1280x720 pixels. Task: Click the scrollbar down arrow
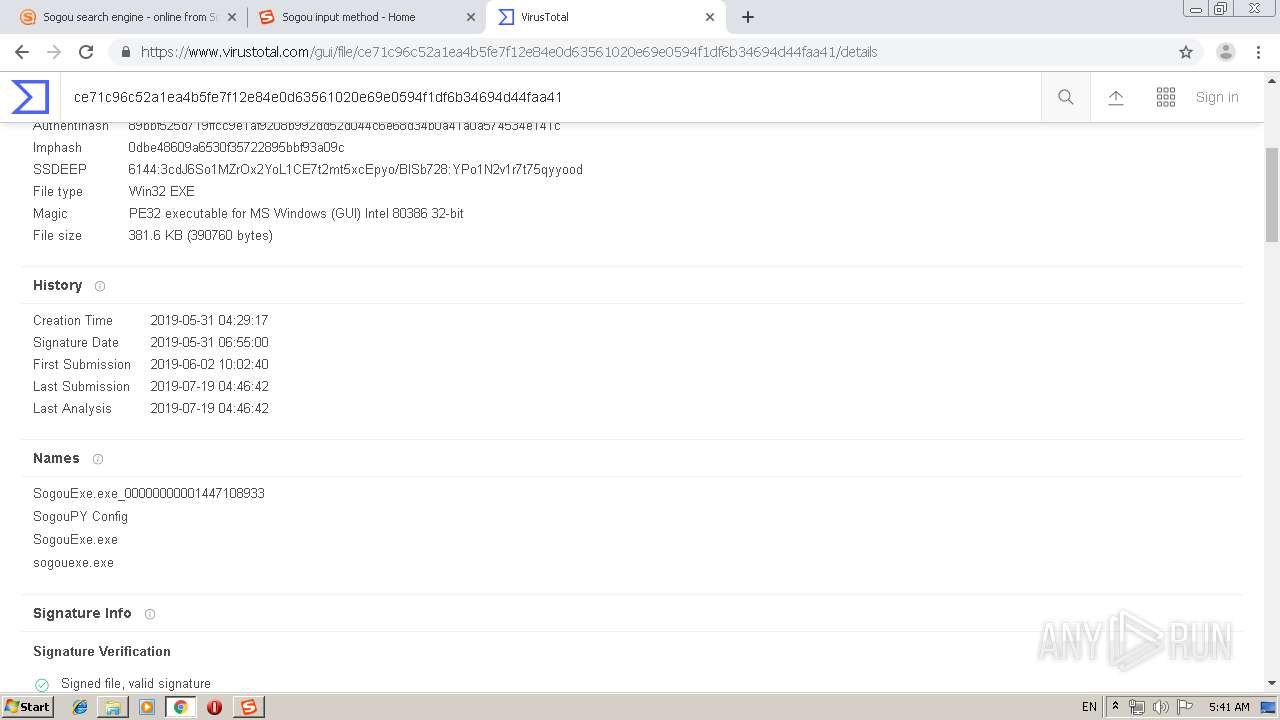coord(1272,683)
